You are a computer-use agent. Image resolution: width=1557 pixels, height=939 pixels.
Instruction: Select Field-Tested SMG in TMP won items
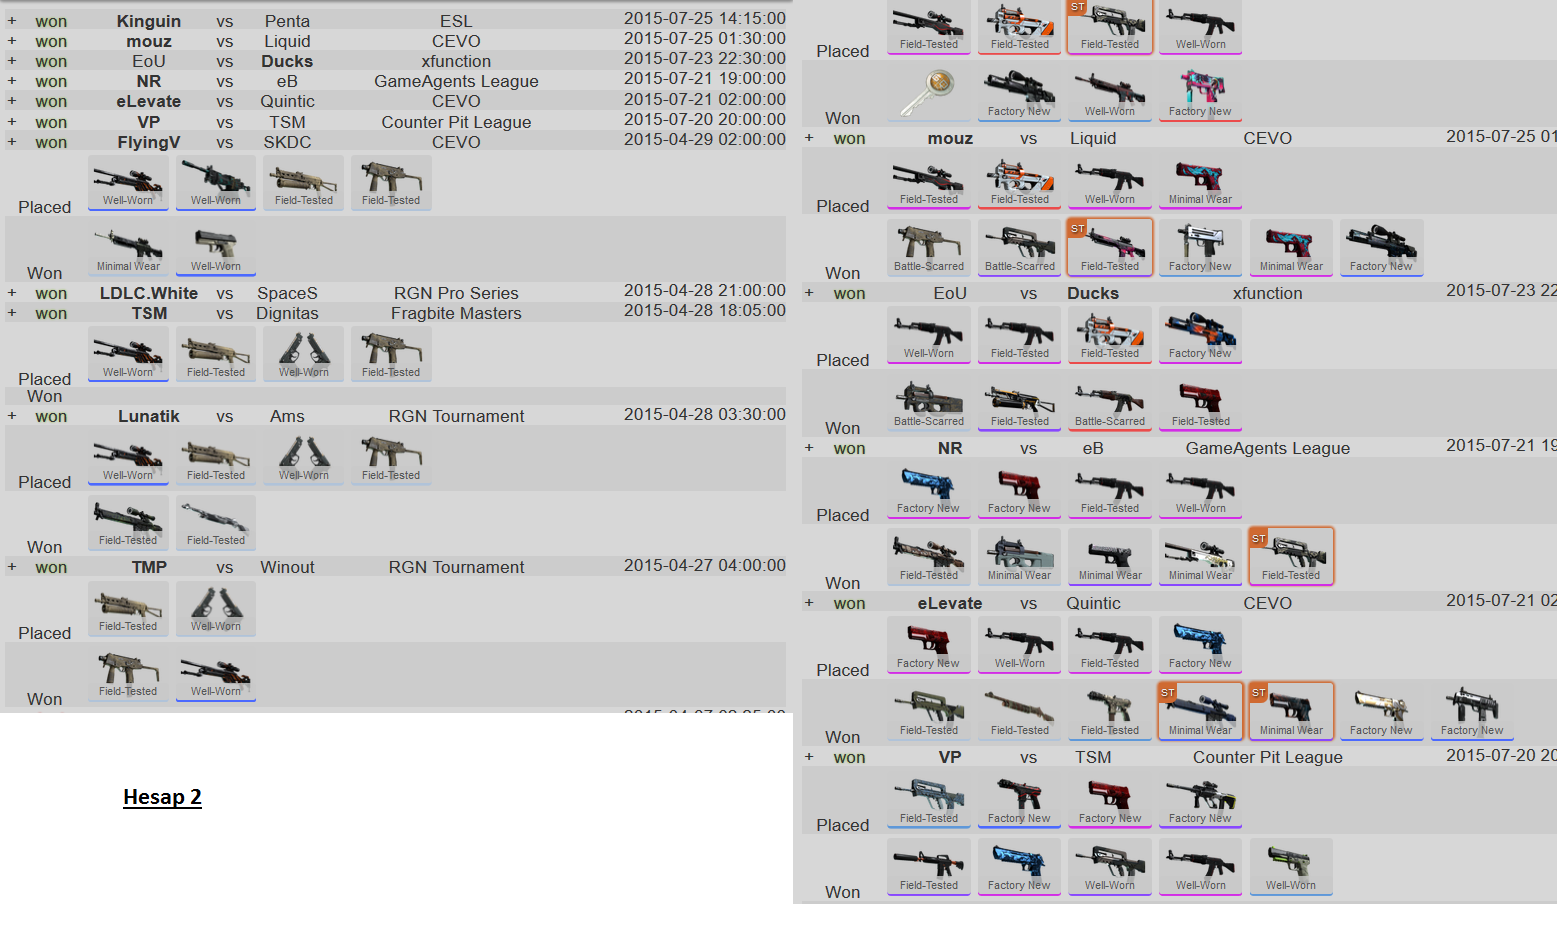pyautogui.click(x=128, y=673)
